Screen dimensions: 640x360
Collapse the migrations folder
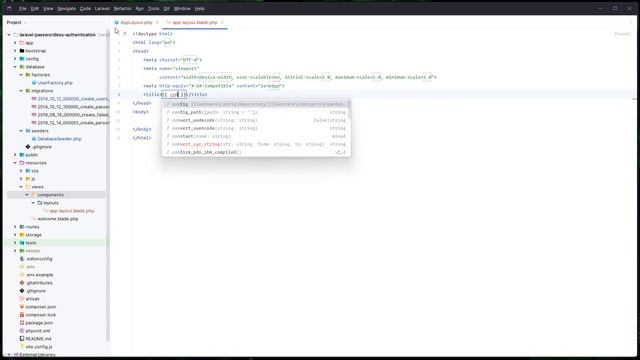tap(21, 91)
